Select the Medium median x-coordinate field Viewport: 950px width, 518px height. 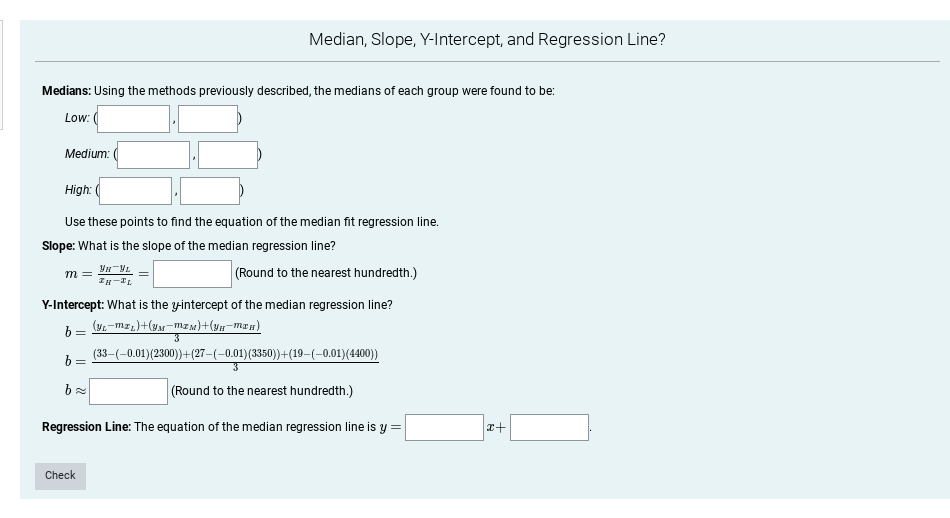tap(154, 155)
